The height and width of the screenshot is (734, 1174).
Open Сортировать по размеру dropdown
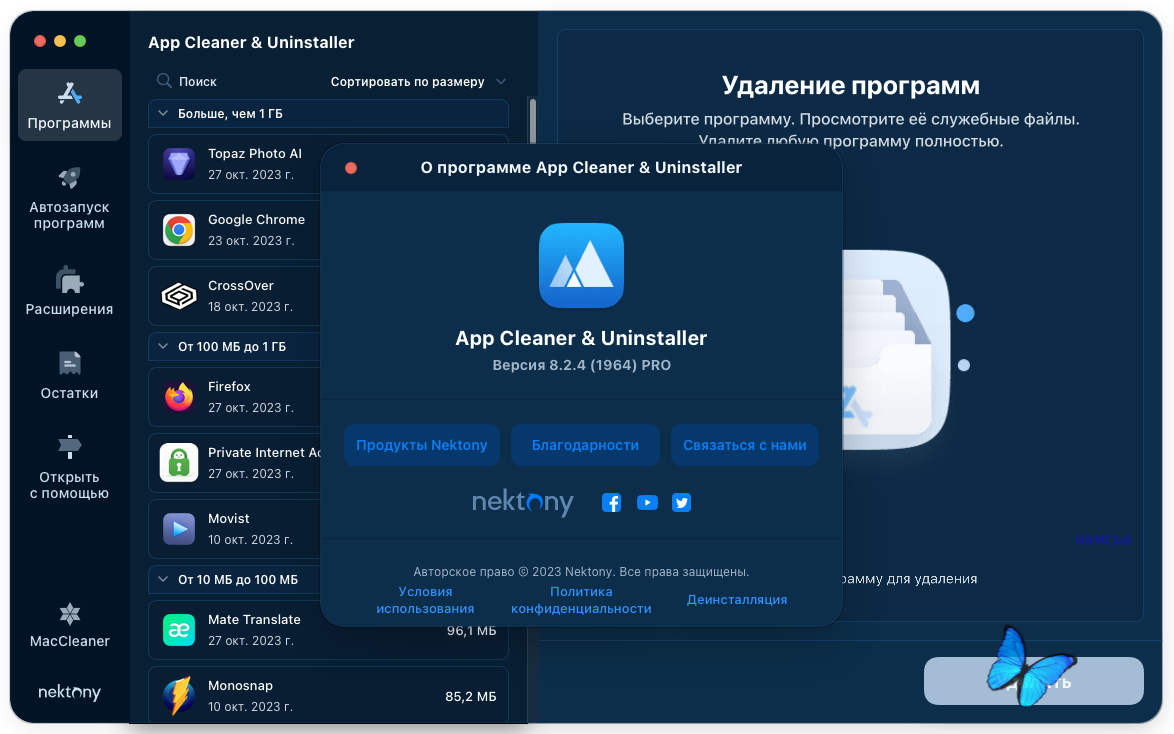pyautogui.click(x=419, y=81)
